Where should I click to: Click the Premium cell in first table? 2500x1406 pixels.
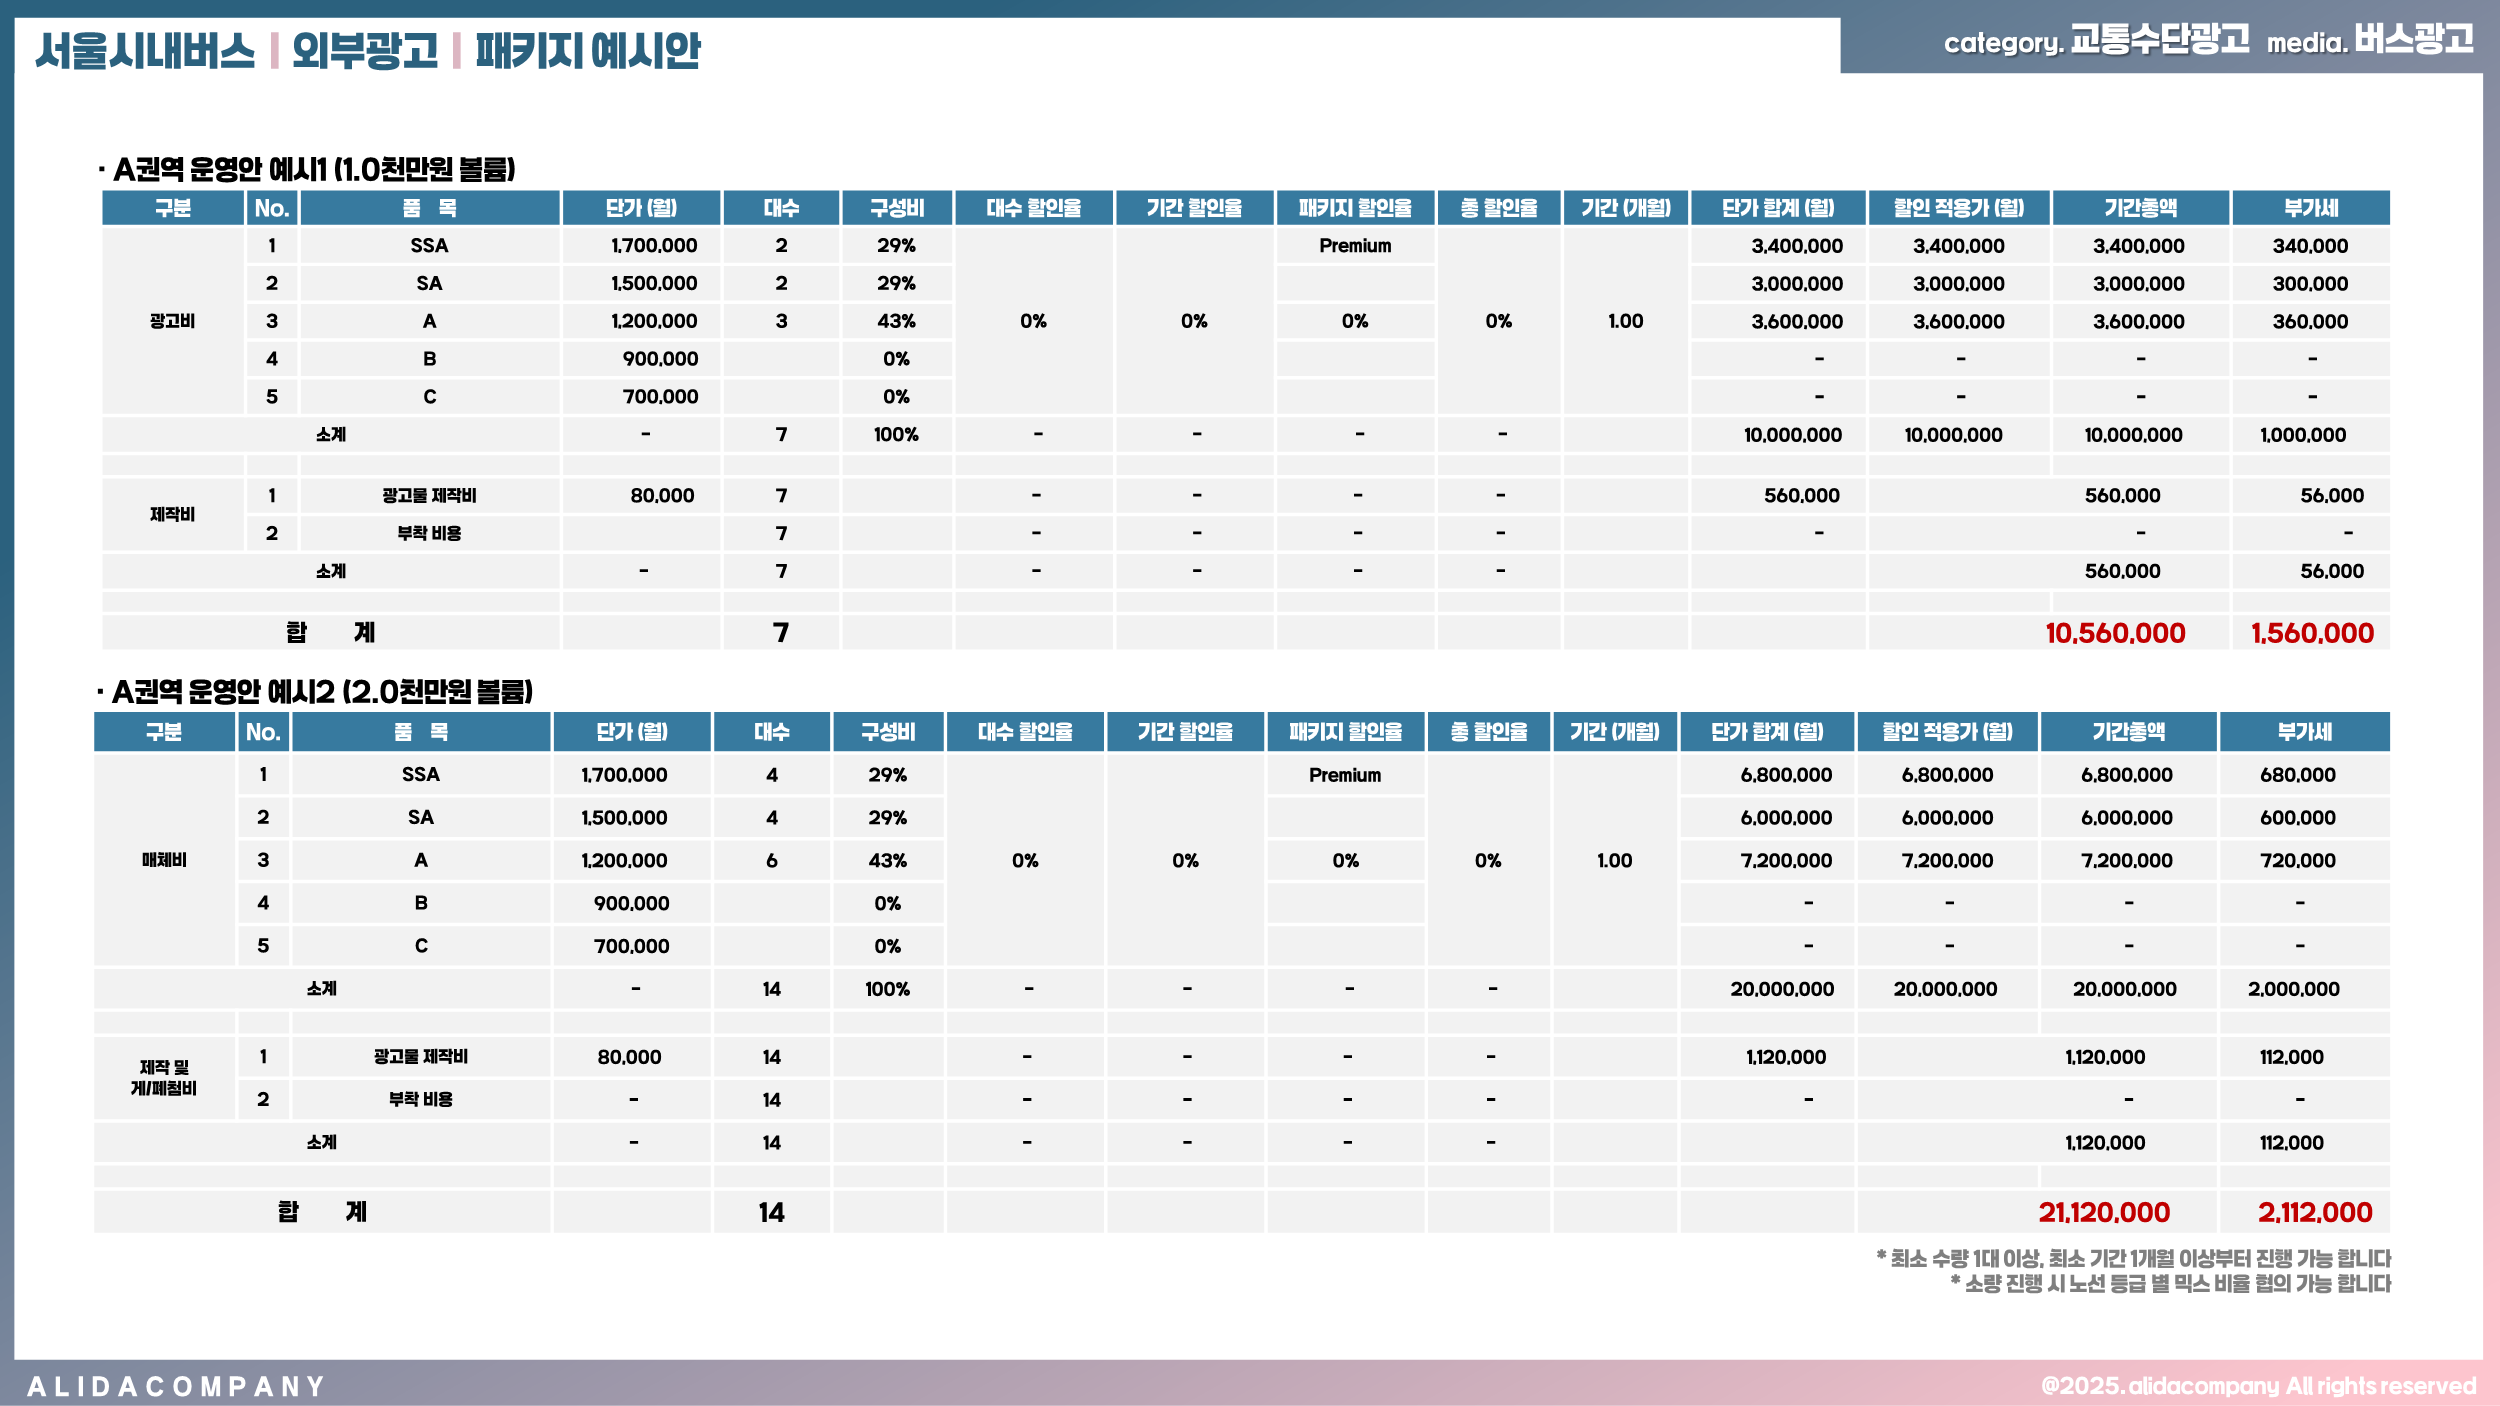[1354, 246]
